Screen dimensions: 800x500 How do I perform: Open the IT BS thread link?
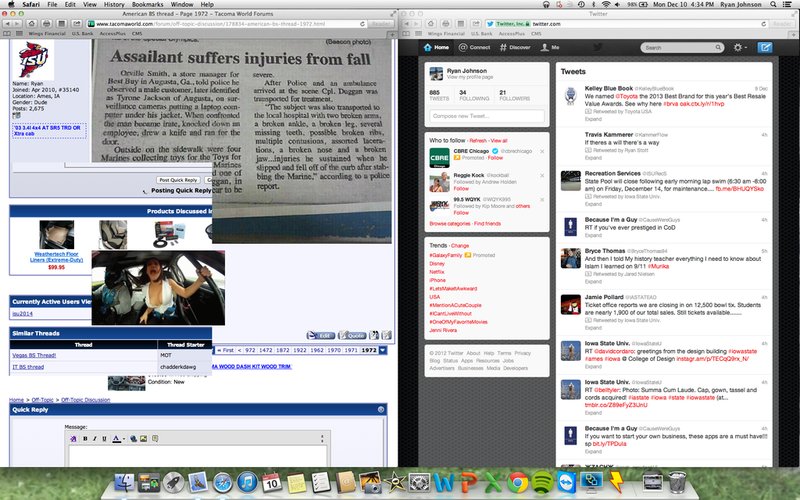[x=28, y=367]
